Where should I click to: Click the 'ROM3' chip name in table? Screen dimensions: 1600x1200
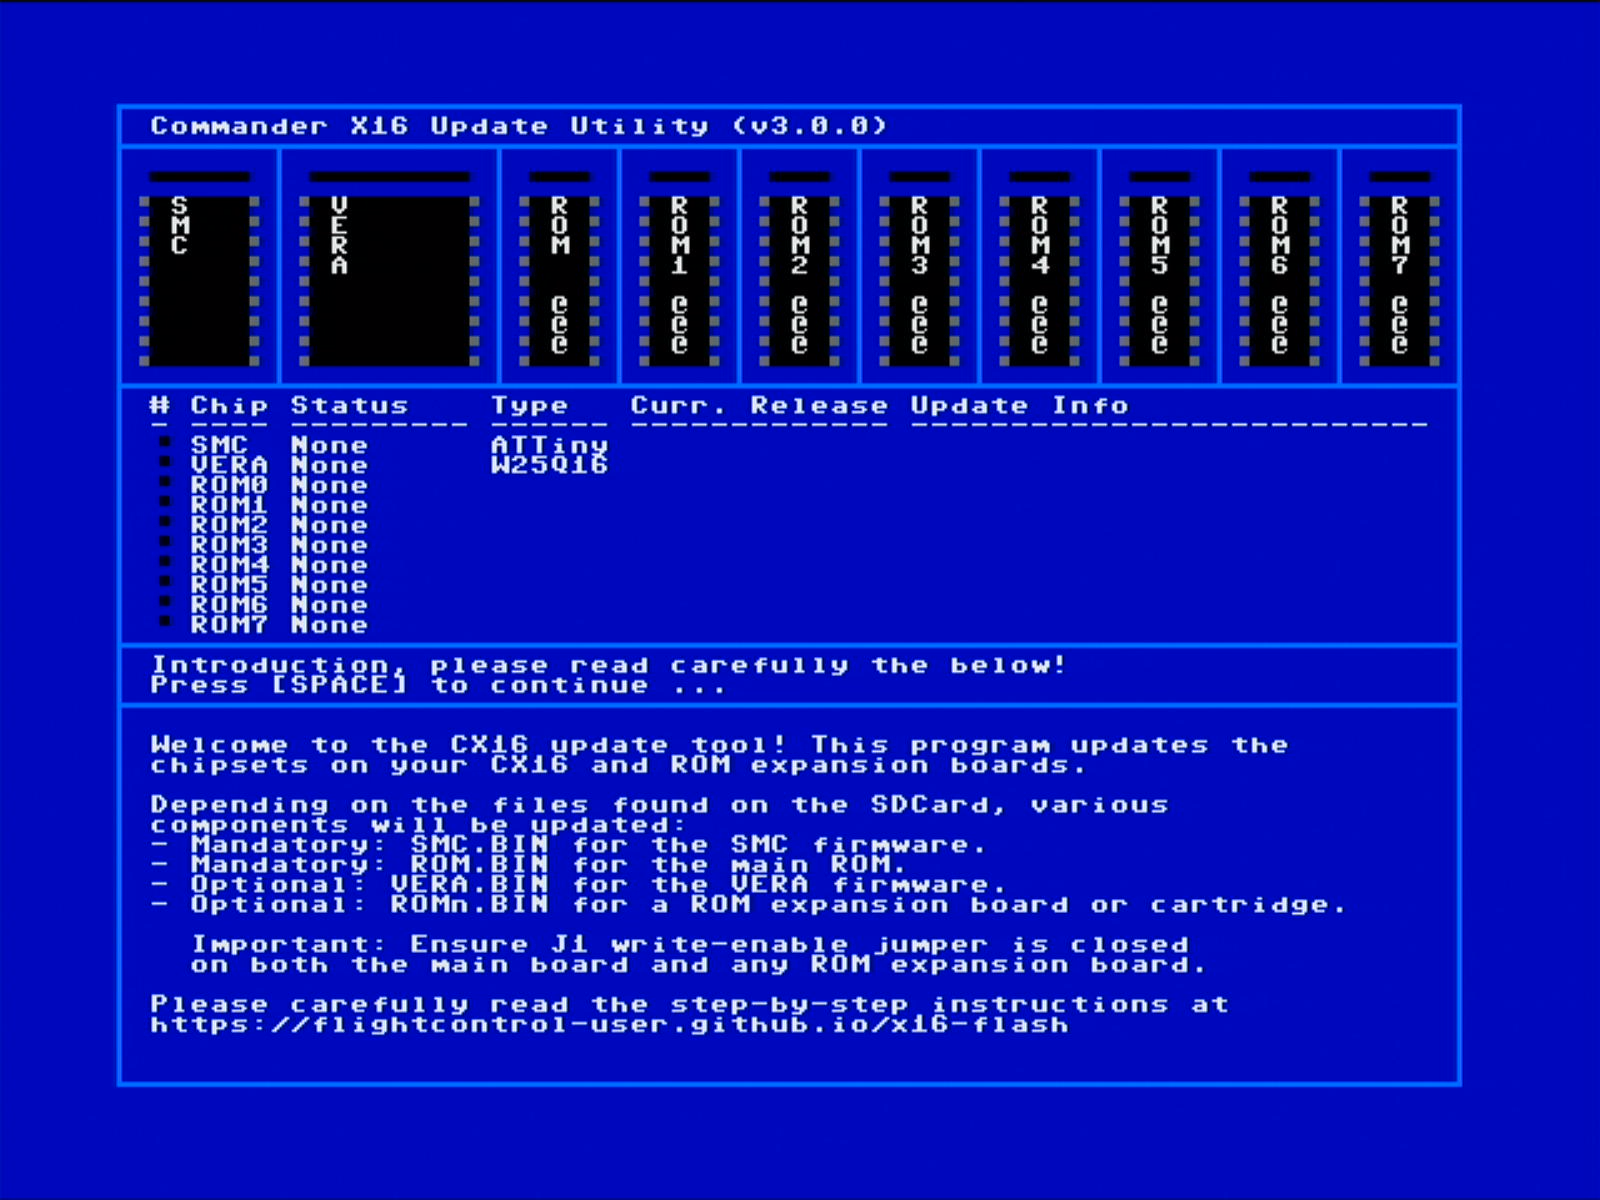(229, 545)
